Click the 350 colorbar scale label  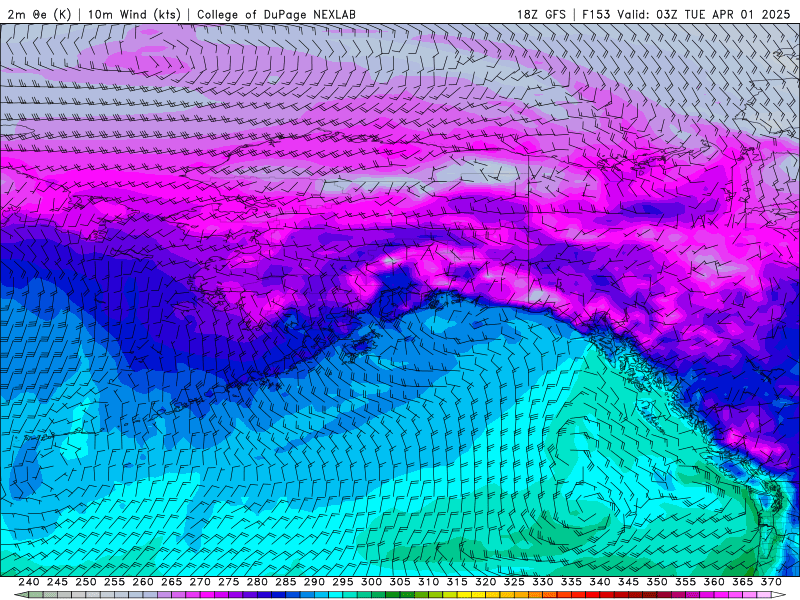click(657, 582)
